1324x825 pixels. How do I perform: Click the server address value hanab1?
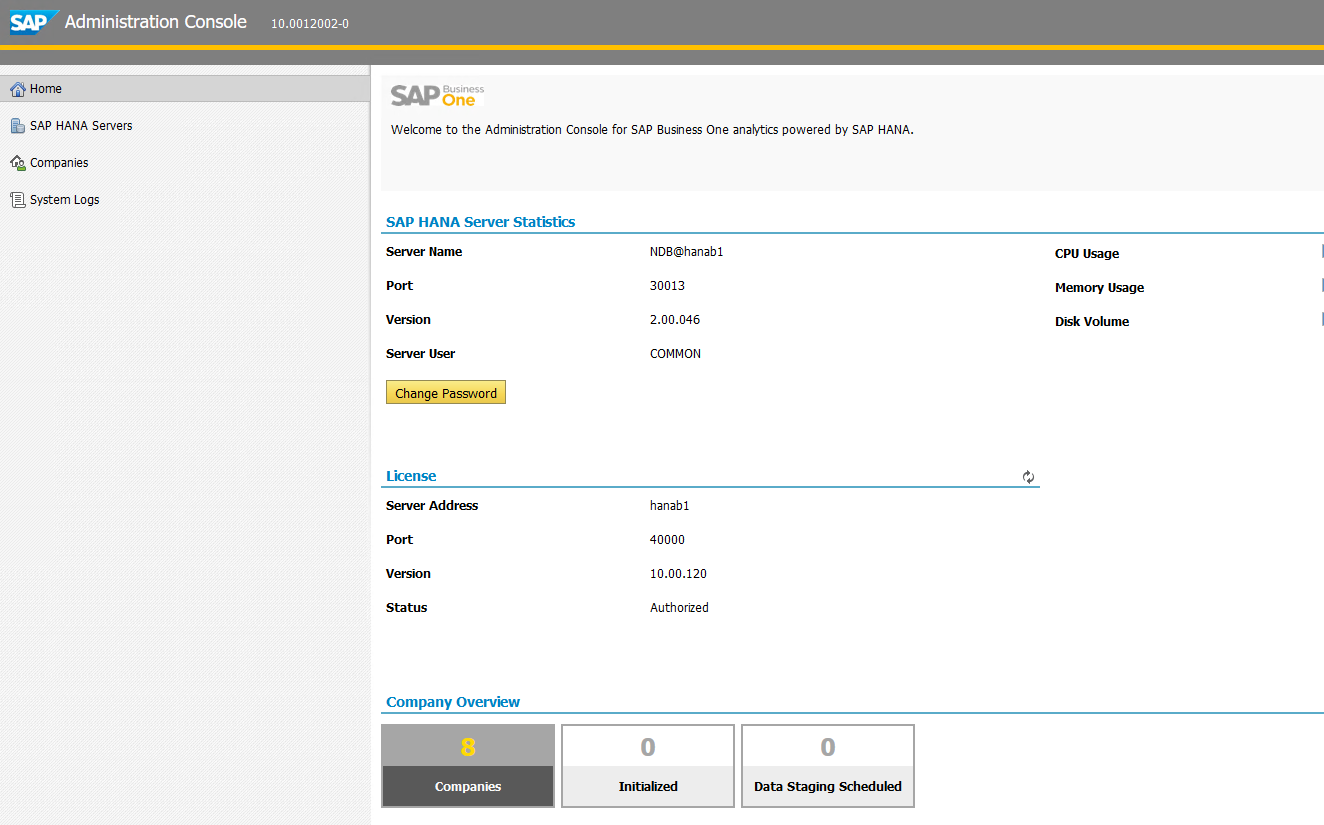tap(670, 506)
